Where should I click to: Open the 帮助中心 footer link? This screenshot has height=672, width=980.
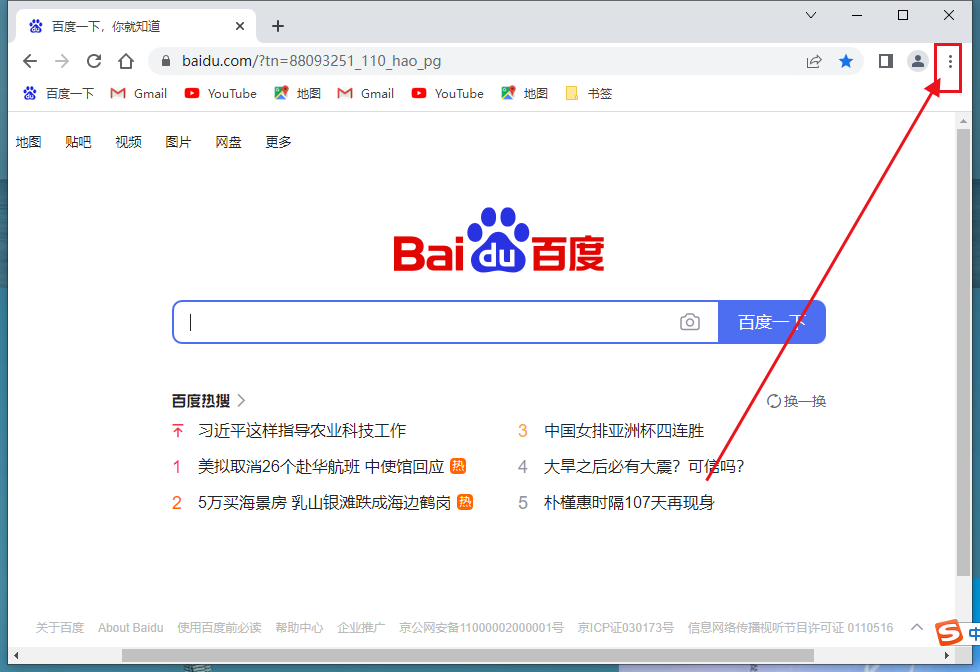299,628
